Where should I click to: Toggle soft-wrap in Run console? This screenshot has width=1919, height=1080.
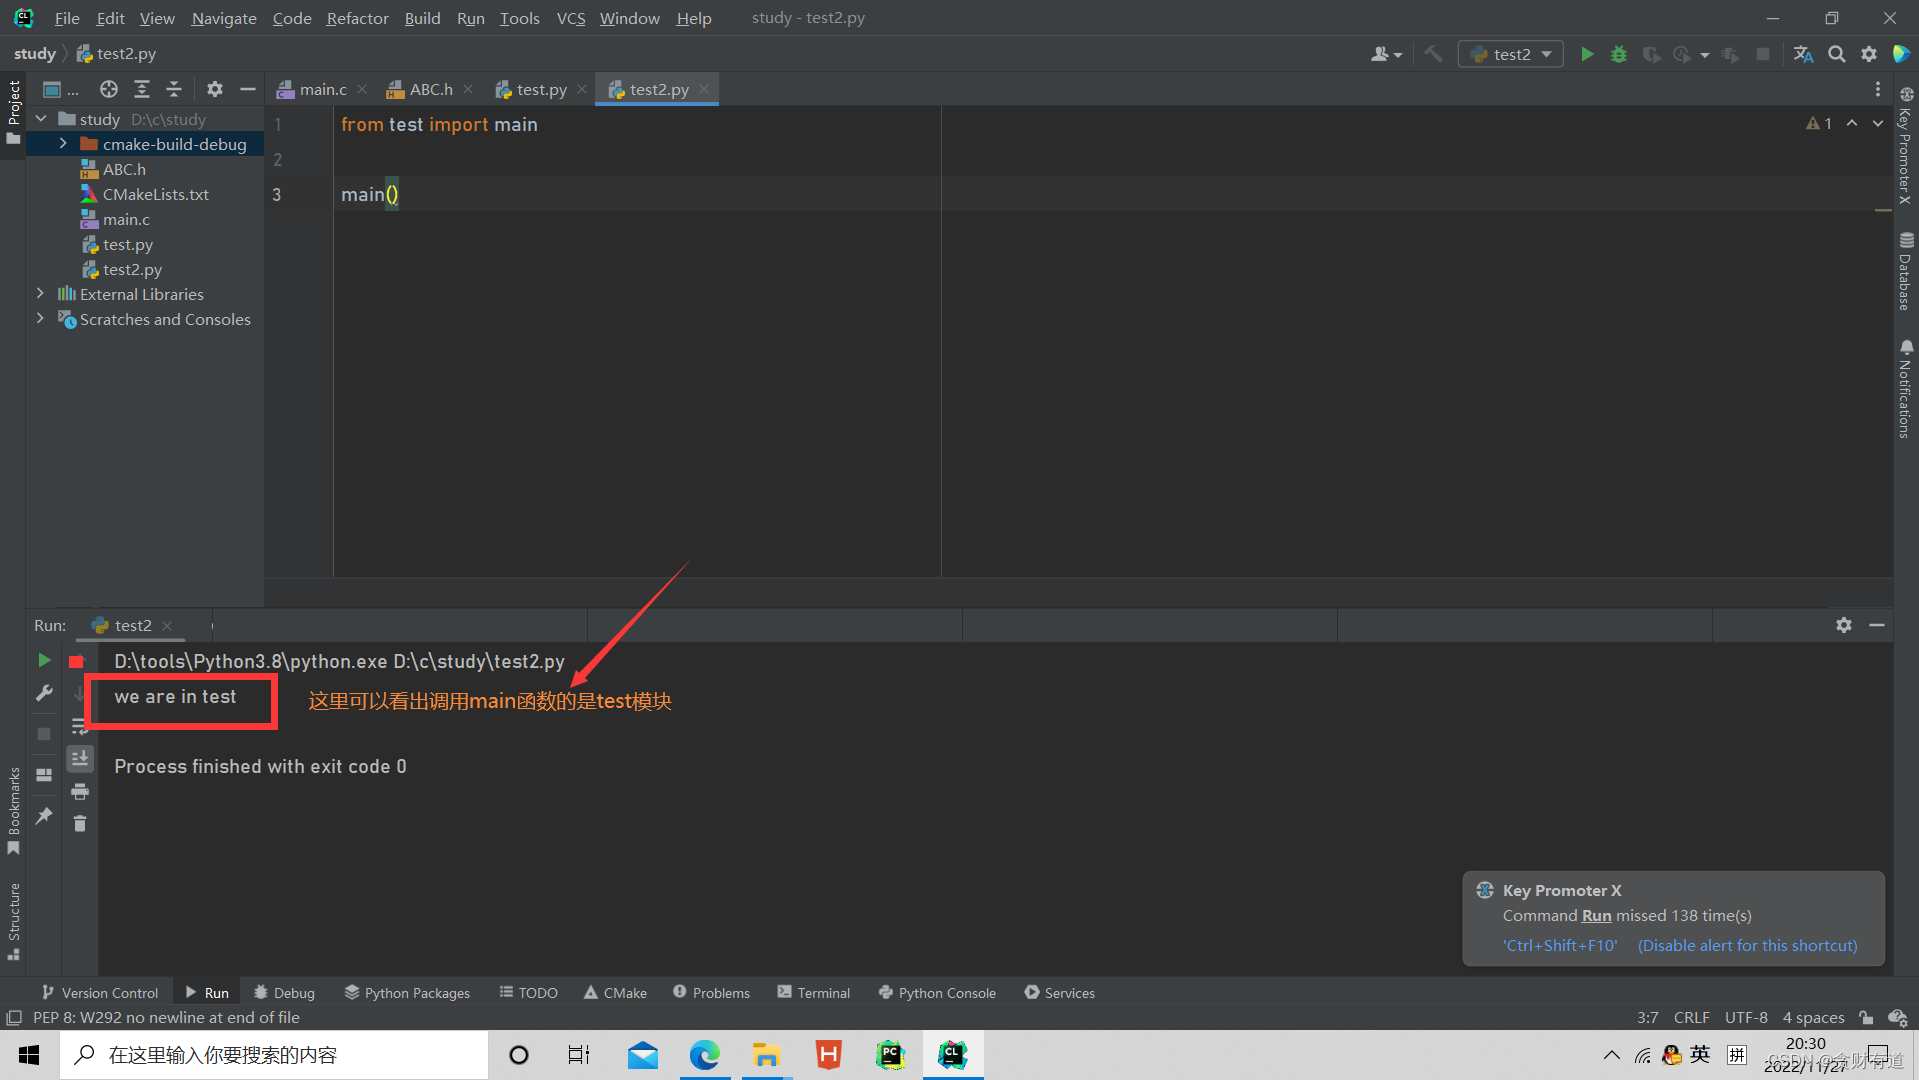coord(80,726)
